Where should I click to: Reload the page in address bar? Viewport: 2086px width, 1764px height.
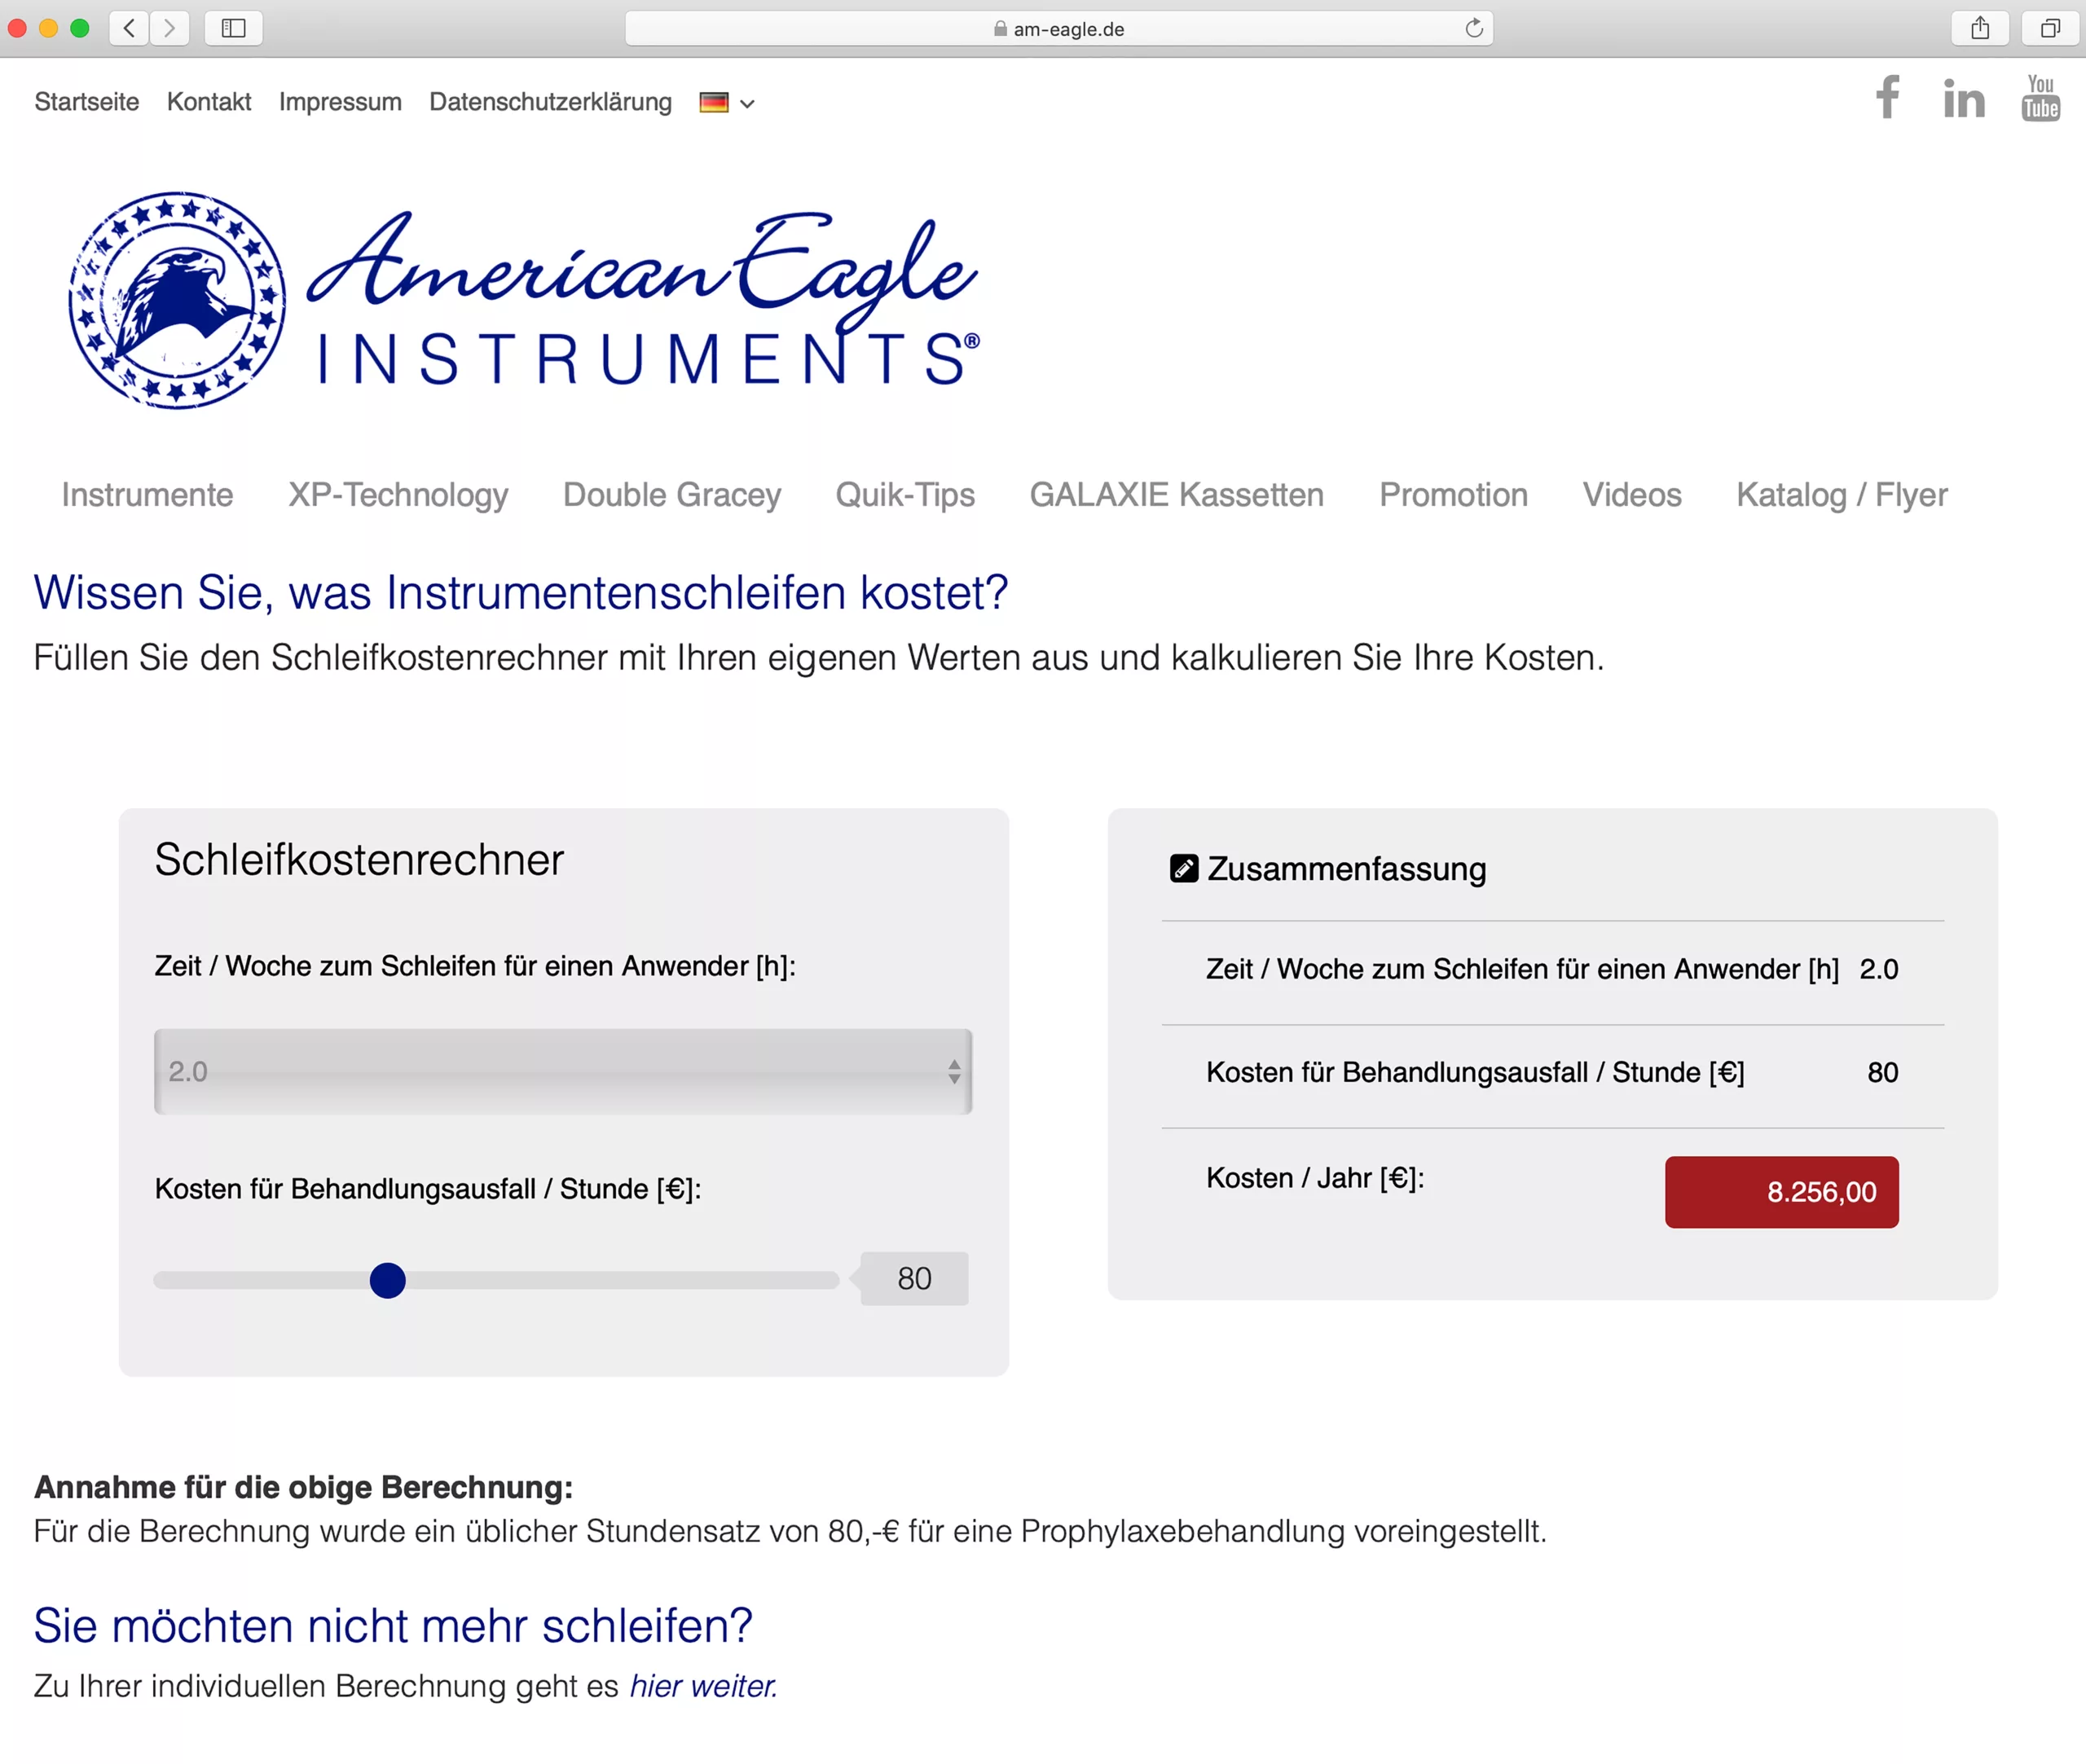coord(1473,28)
